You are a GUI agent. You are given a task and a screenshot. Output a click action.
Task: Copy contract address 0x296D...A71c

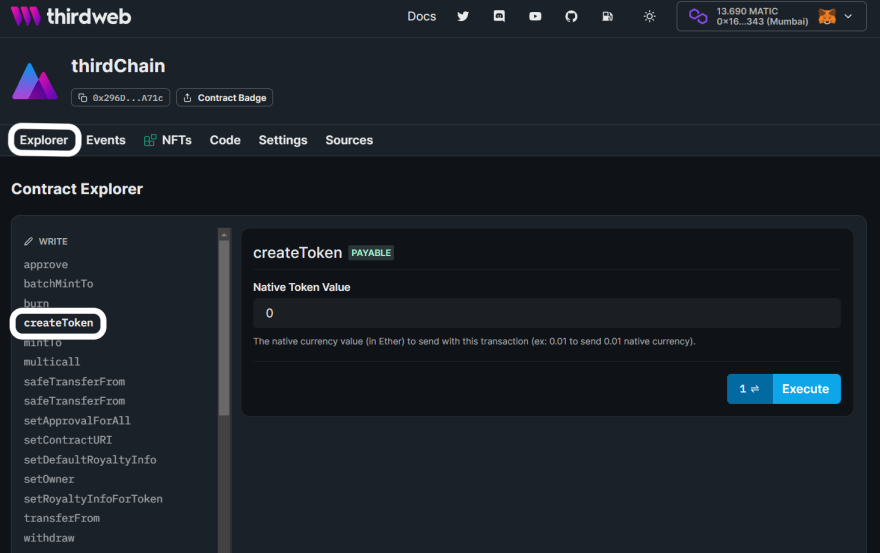click(121, 98)
